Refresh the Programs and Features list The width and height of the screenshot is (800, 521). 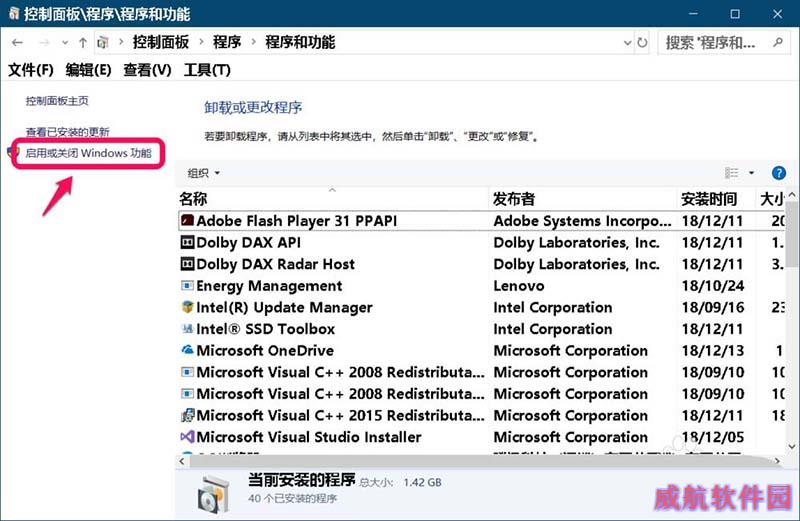(x=642, y=43)
